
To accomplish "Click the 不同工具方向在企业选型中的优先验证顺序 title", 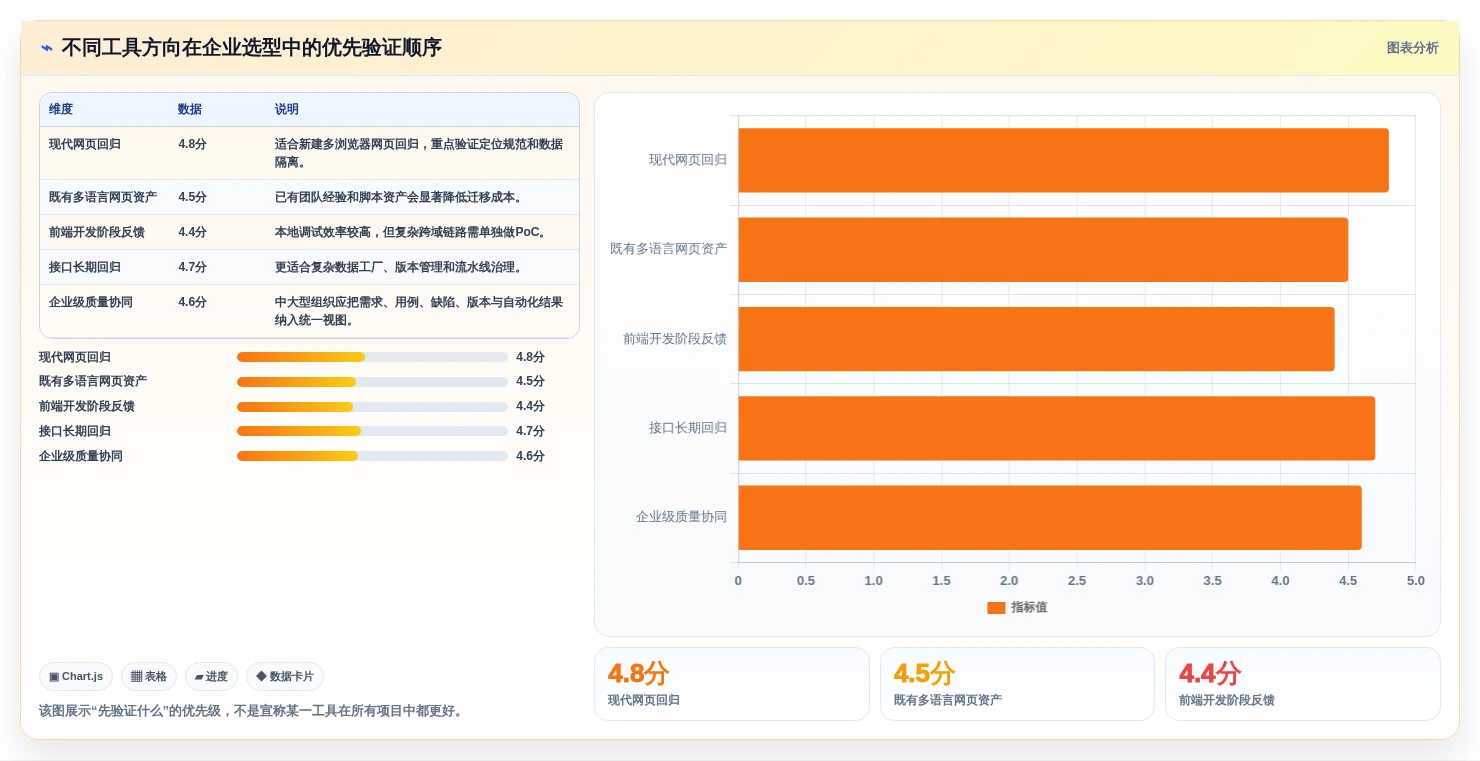I will pos(251,48).
